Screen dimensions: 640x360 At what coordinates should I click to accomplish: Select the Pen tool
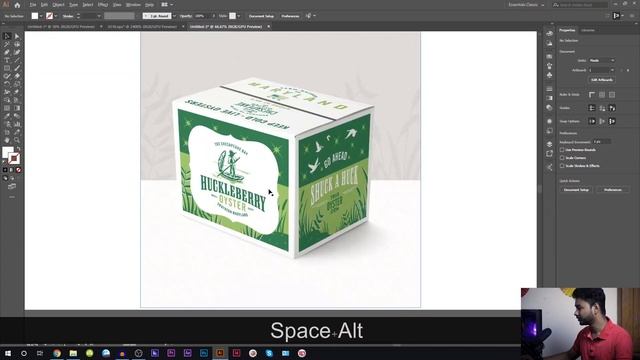coord(7,52)
